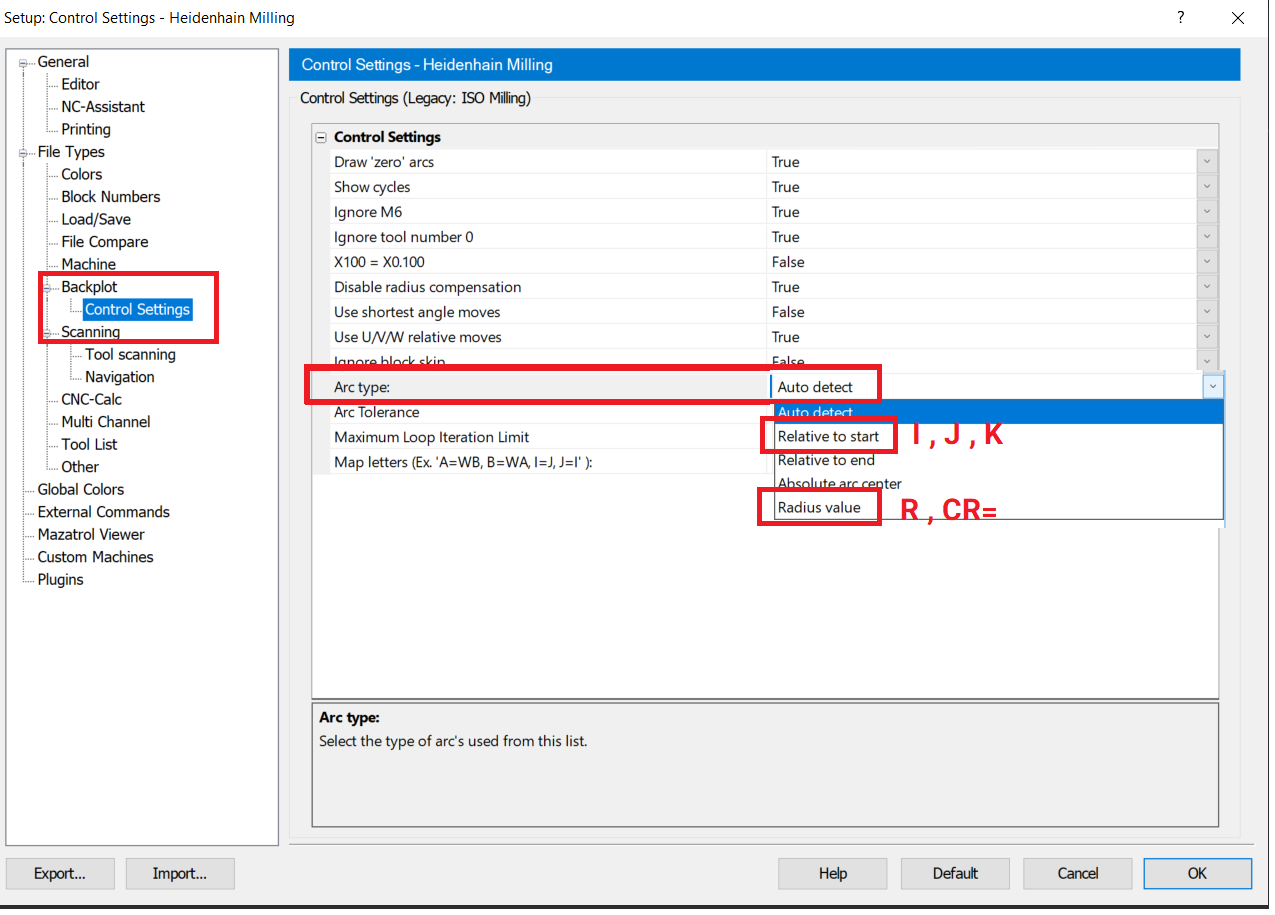Collapse the General tree node expander

click(x=23, y=63)
